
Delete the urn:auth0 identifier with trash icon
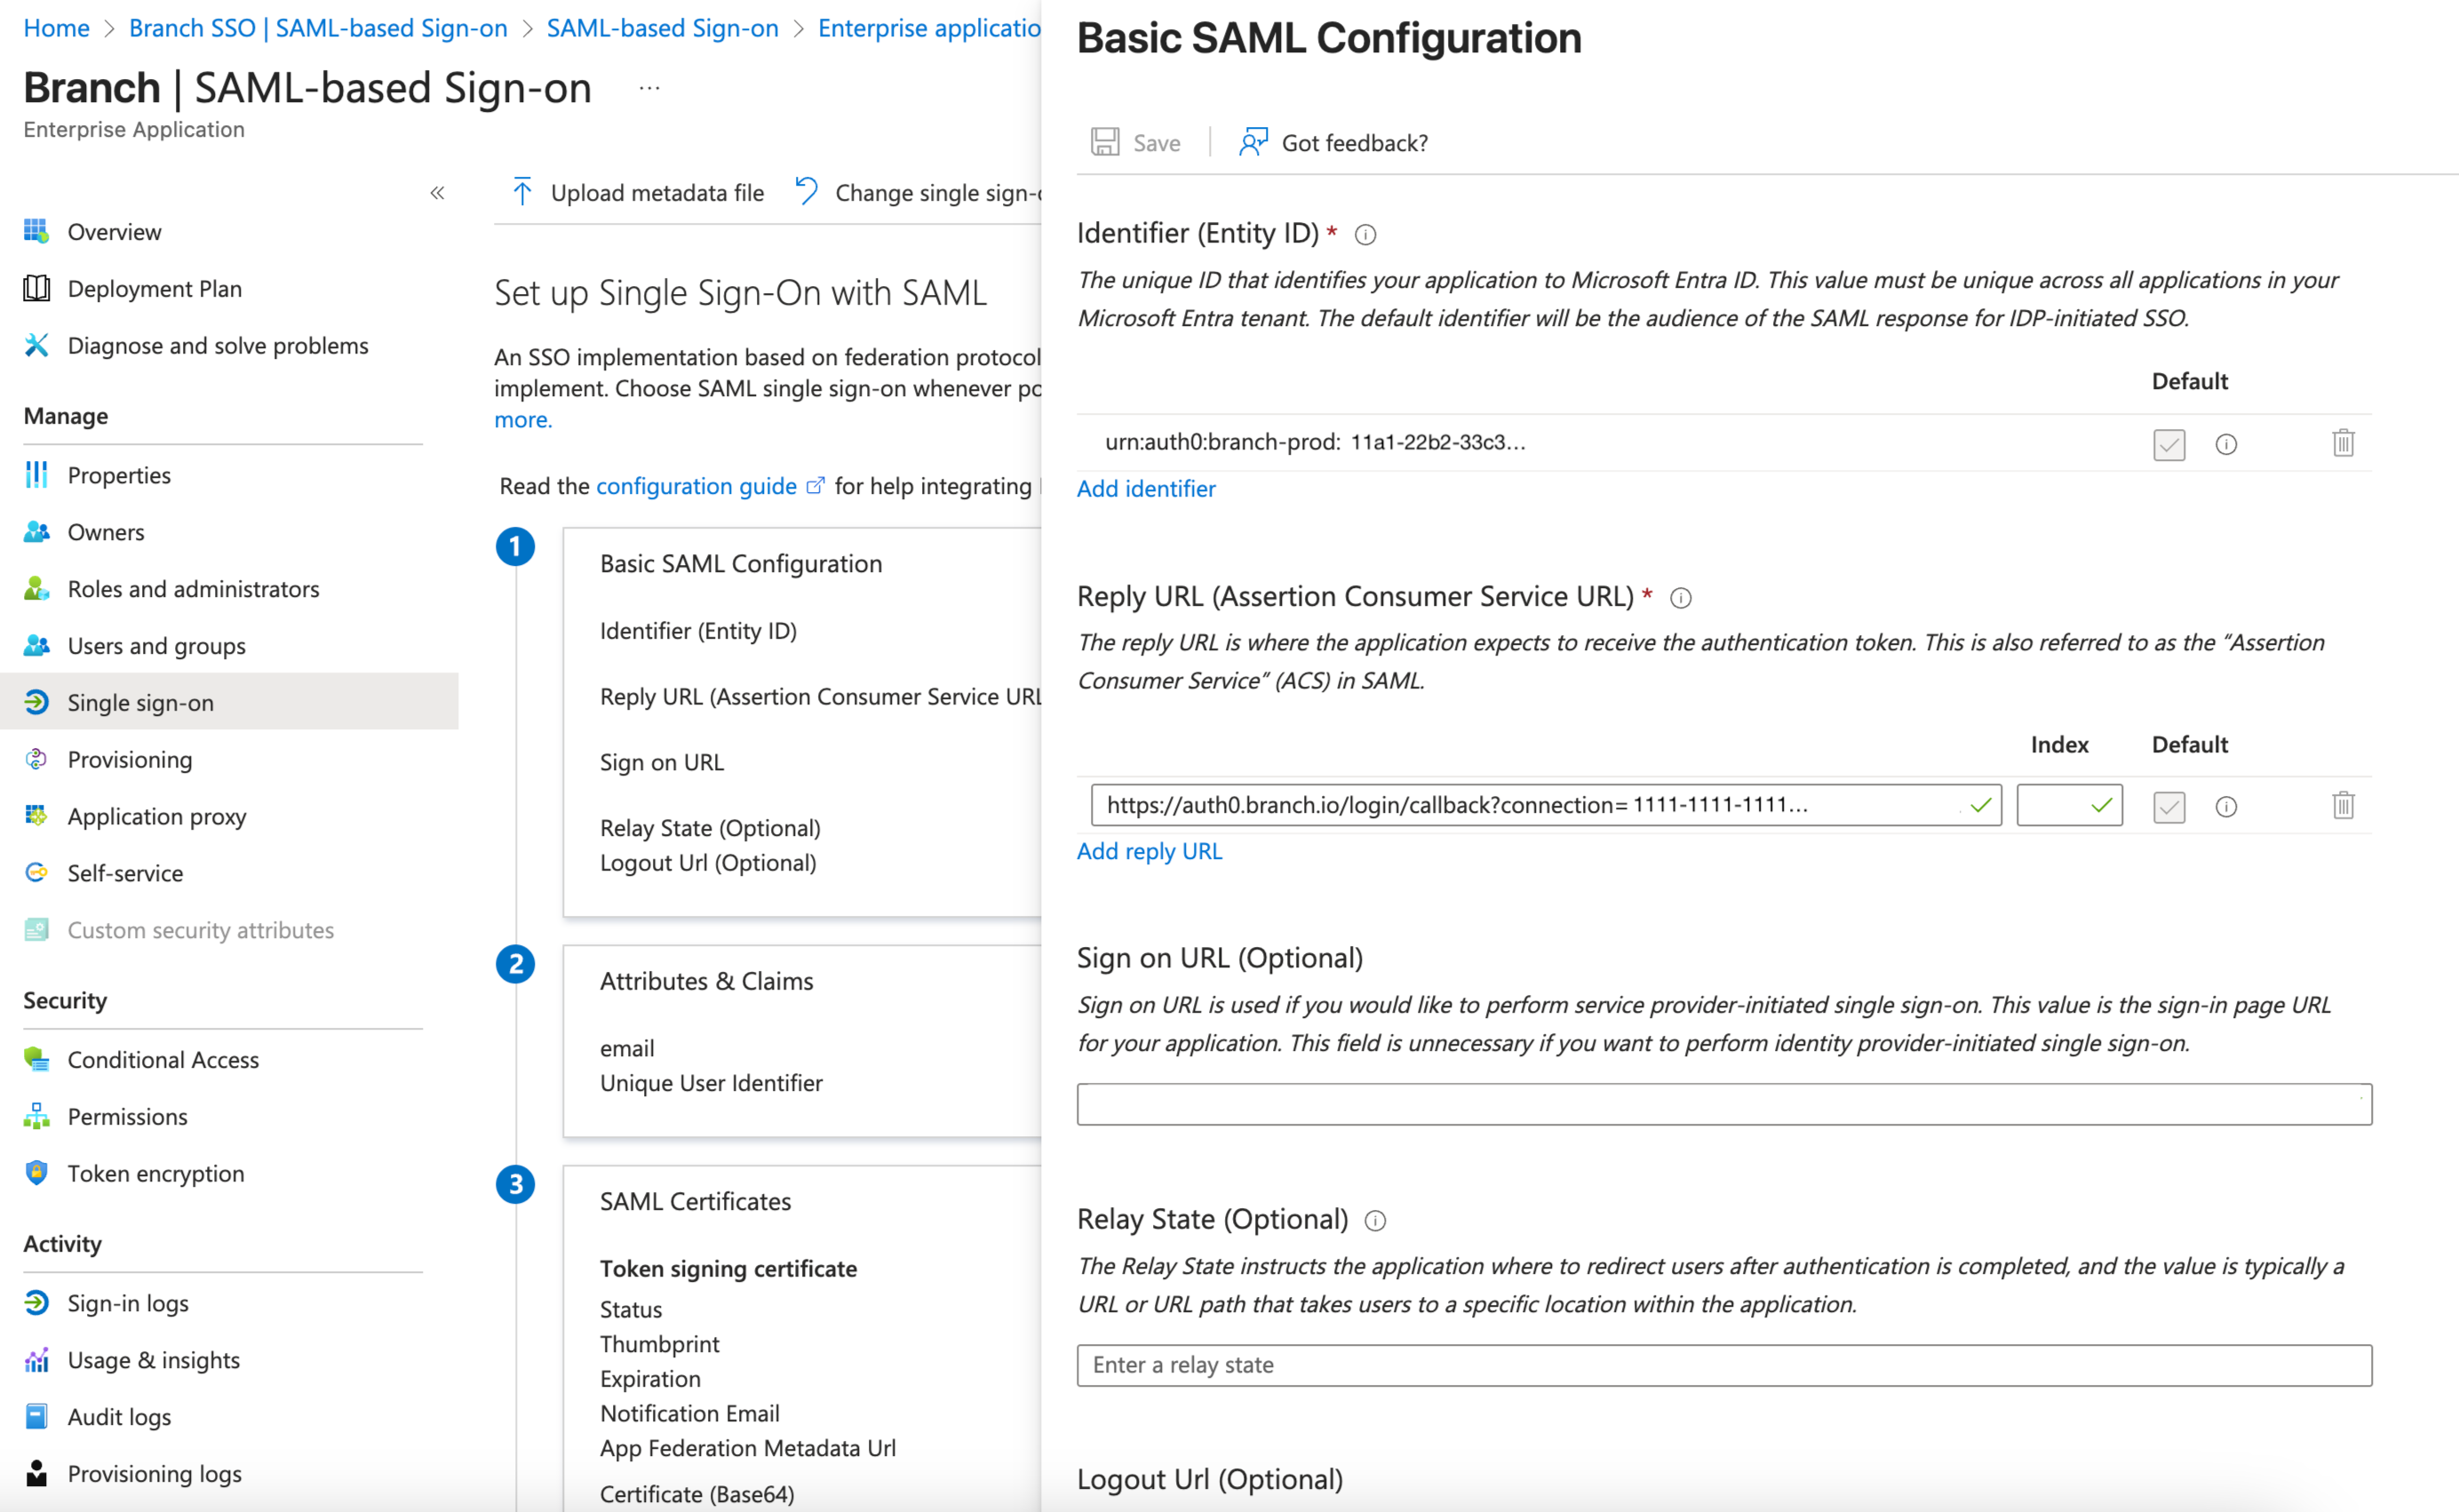(x=2343, y=442)
